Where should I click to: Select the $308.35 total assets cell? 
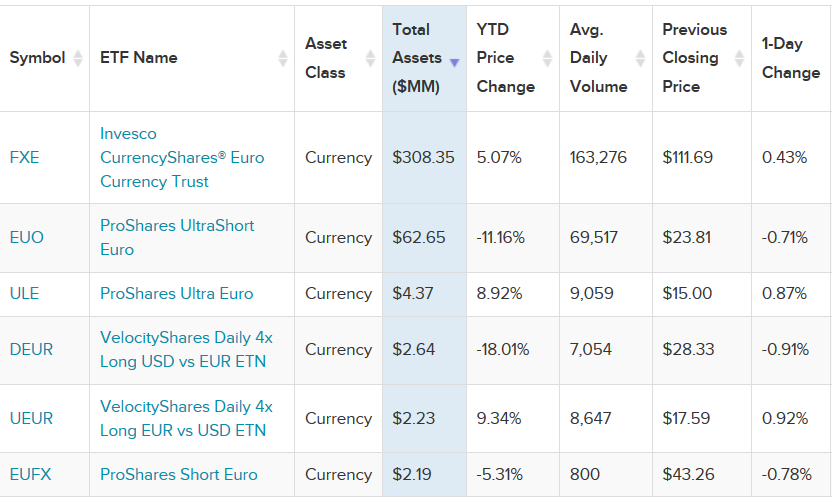click(423, 158)
